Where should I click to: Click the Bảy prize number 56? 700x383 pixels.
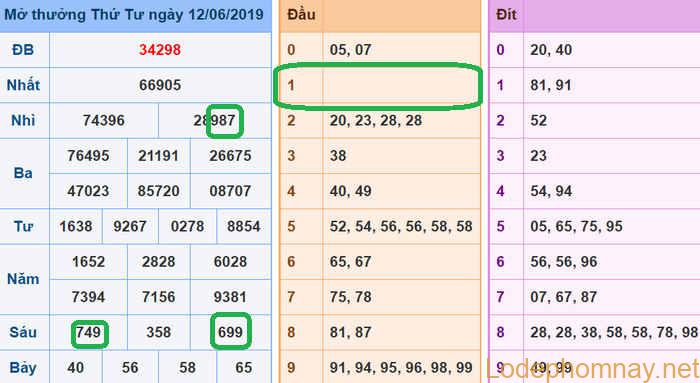[x=130, y=367]
